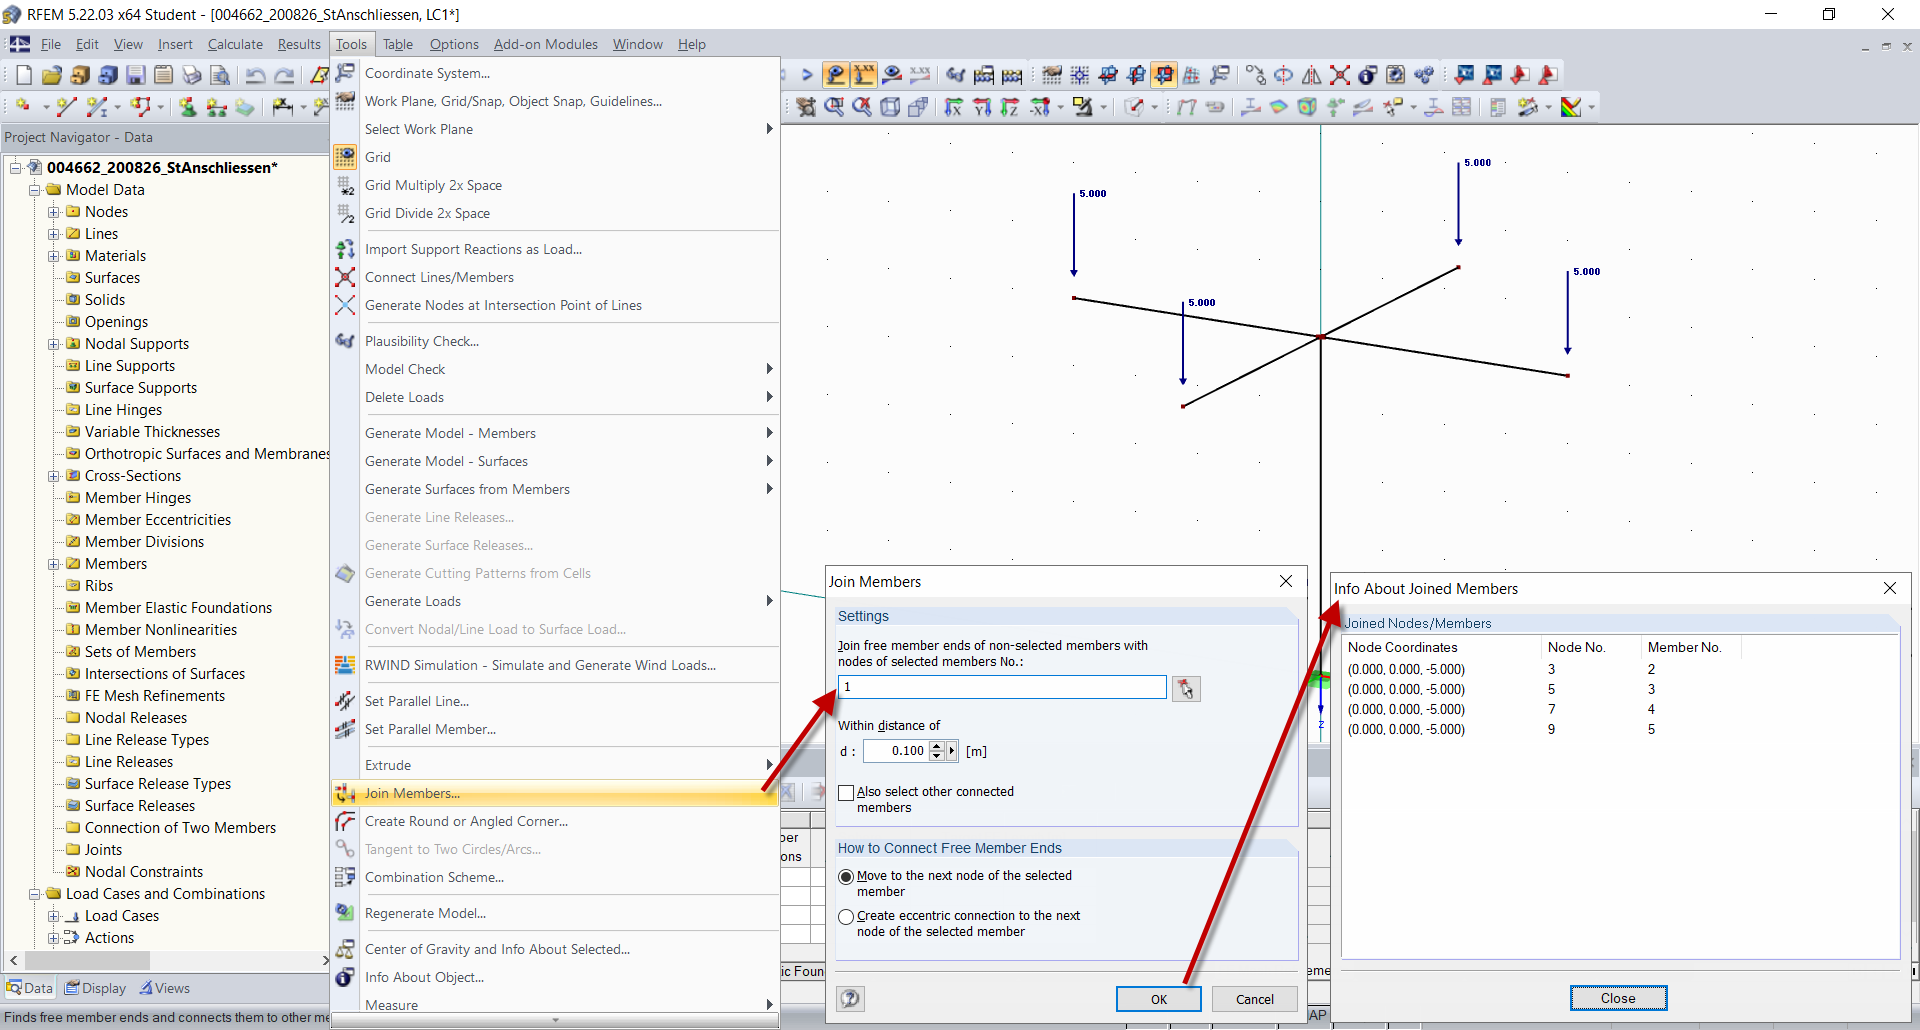Click the pick-members icon beside the number field
The height and width of the screenshot is (1030, 1920).
pyautogui.click(x=1186, y=688)
